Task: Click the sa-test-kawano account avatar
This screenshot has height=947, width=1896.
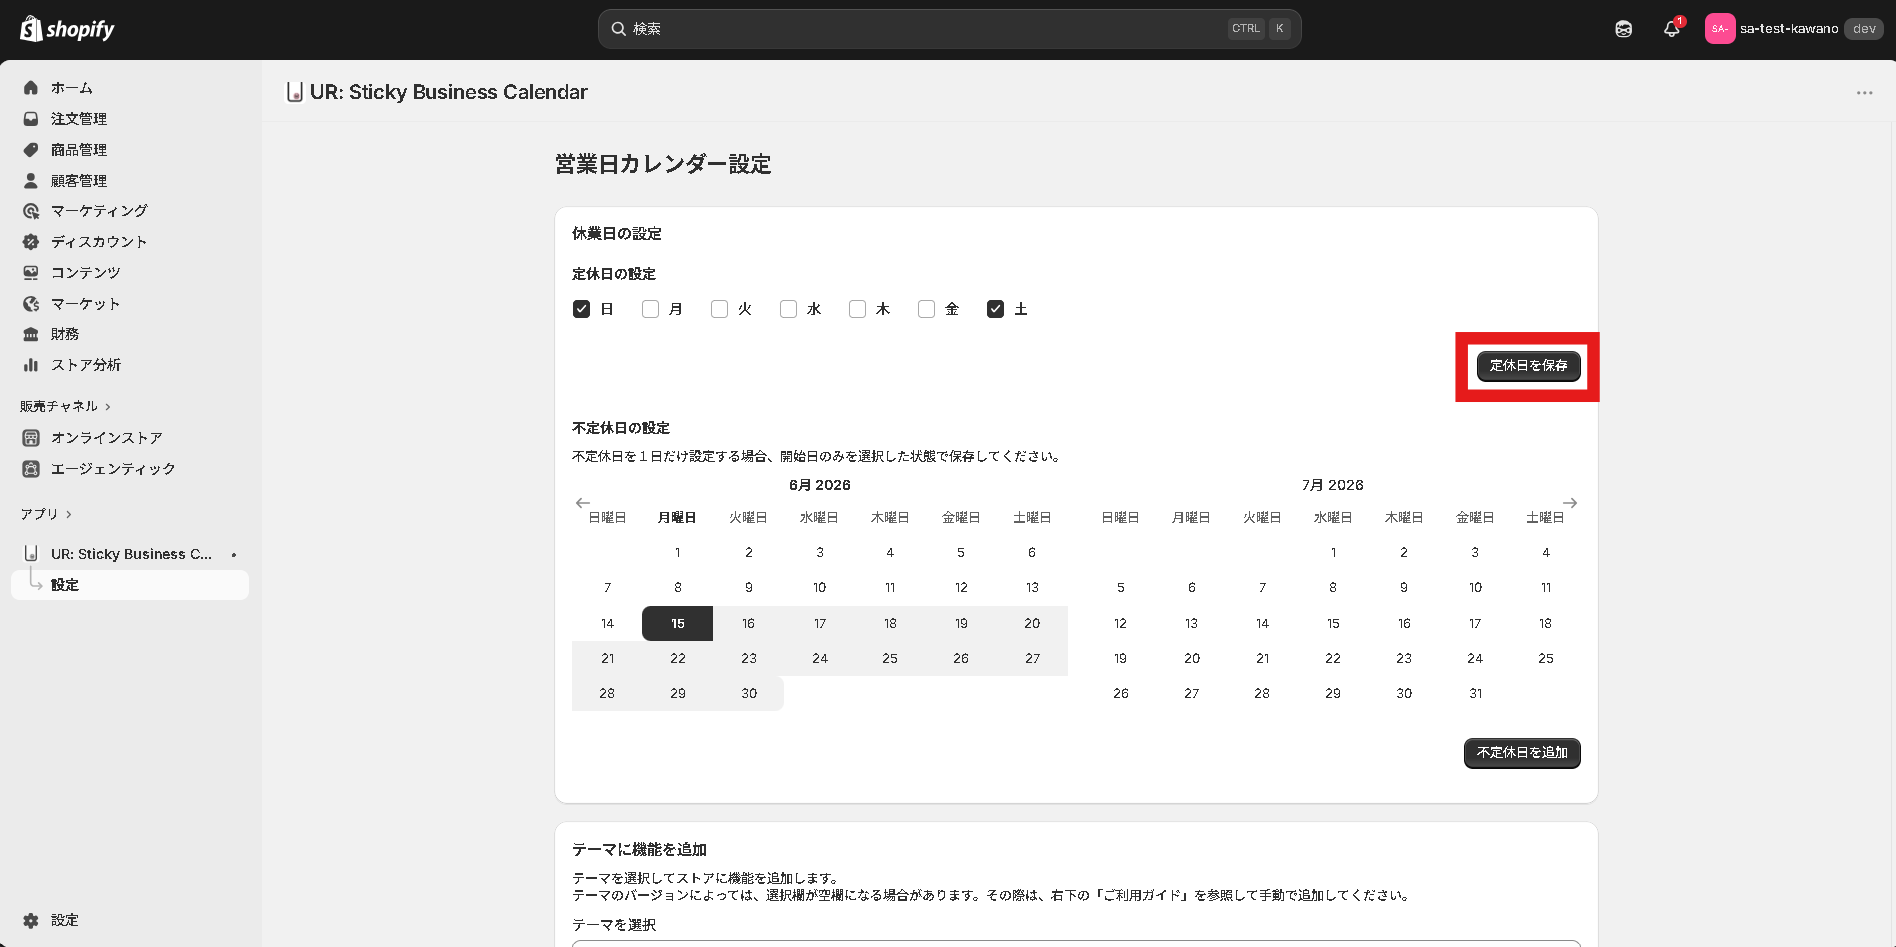Action: click(1719, 29)
